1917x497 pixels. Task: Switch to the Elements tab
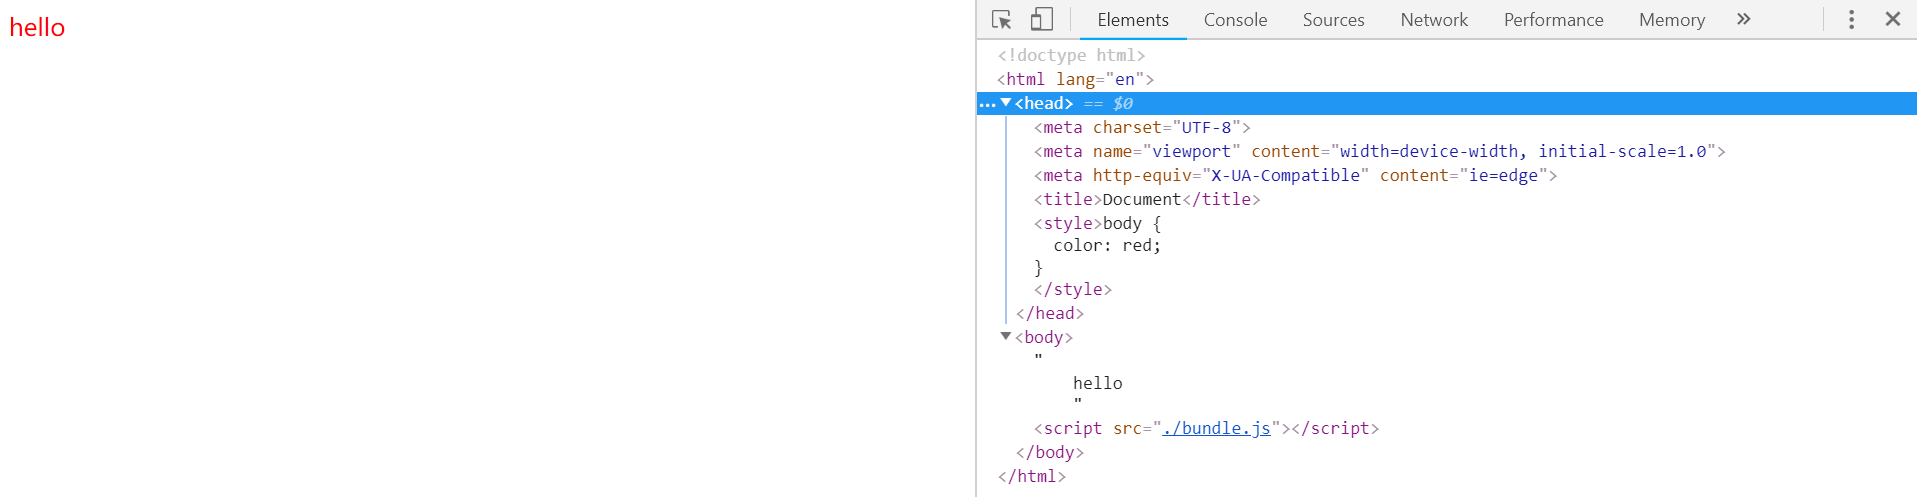pos(1133,20)
